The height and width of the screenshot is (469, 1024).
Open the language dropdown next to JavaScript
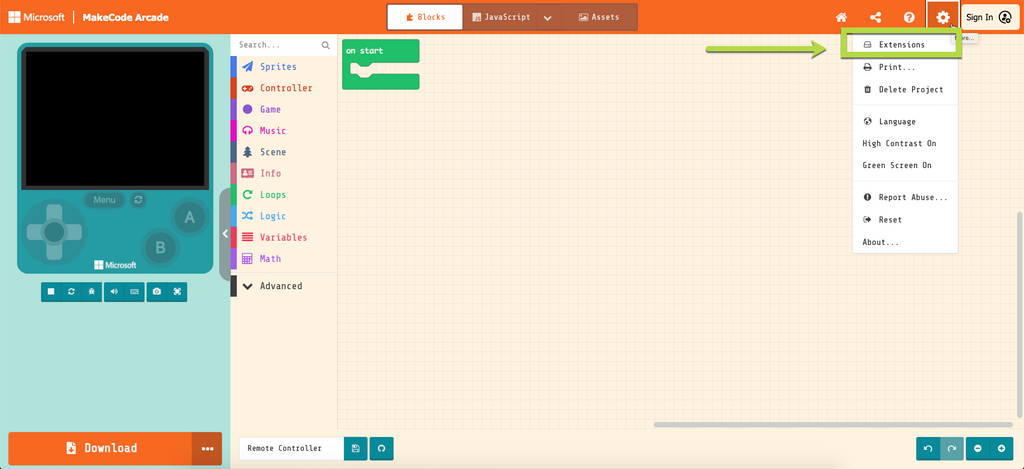click(548, 17)
